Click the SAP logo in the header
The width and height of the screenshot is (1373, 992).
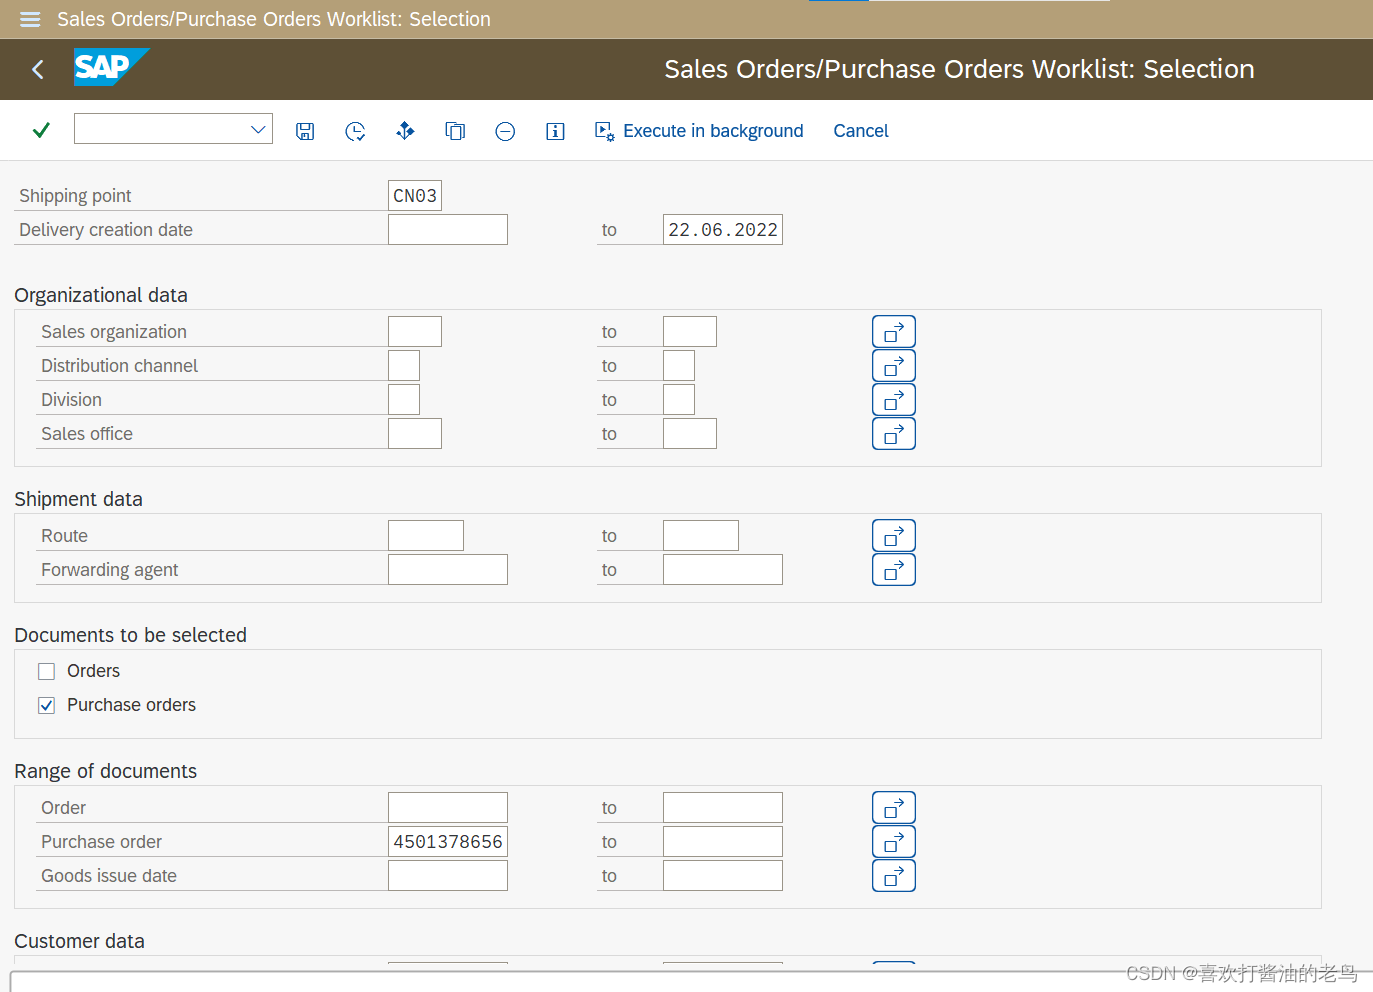point(110,68)
